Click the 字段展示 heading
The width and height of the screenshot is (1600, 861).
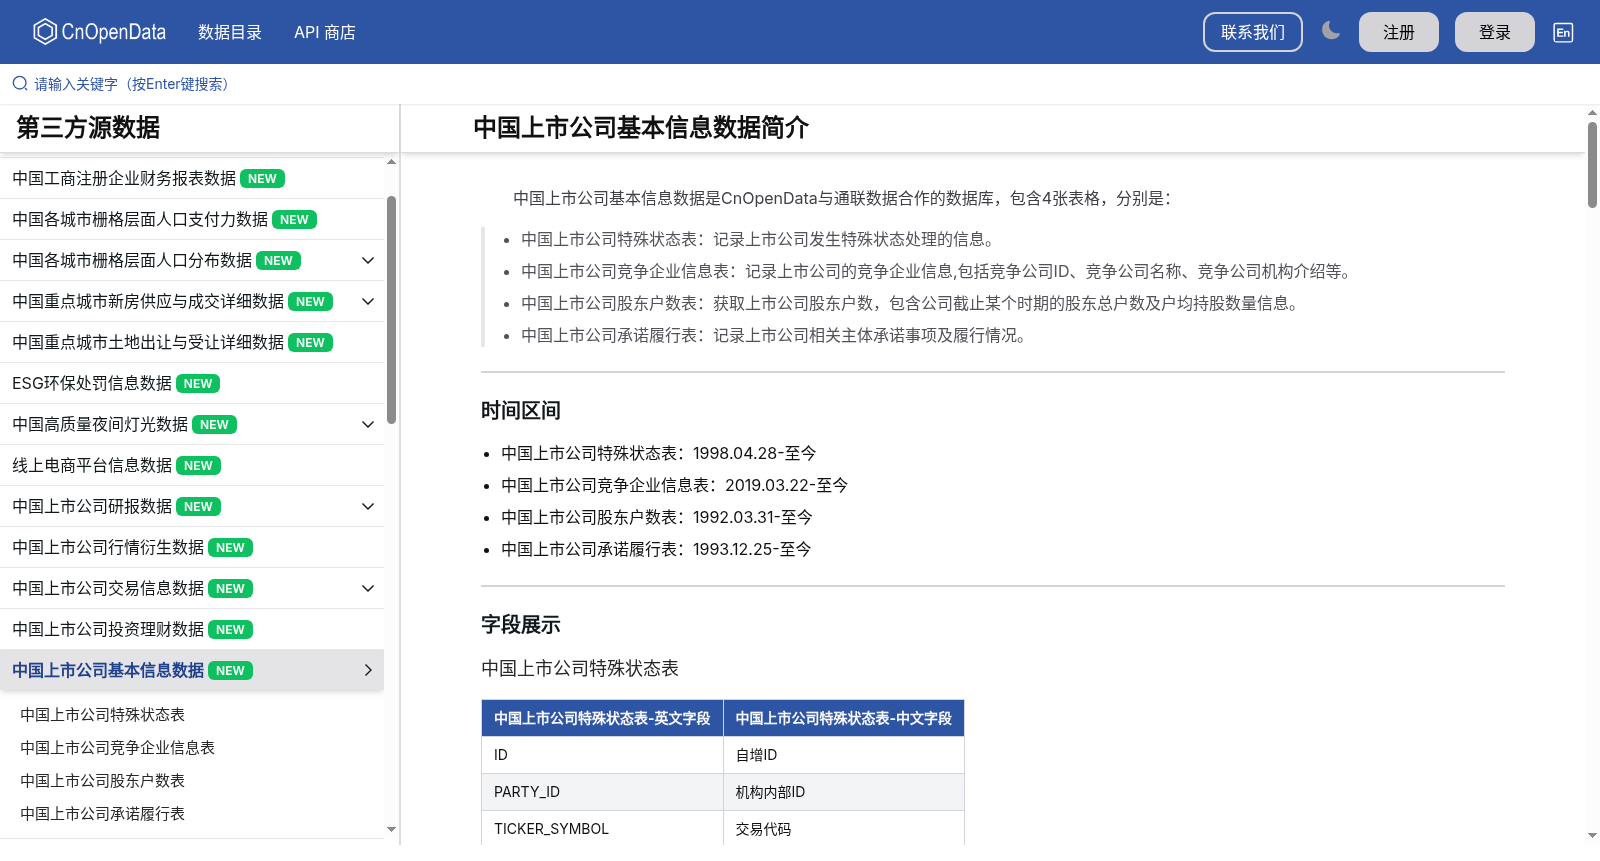tap(521, 624)
